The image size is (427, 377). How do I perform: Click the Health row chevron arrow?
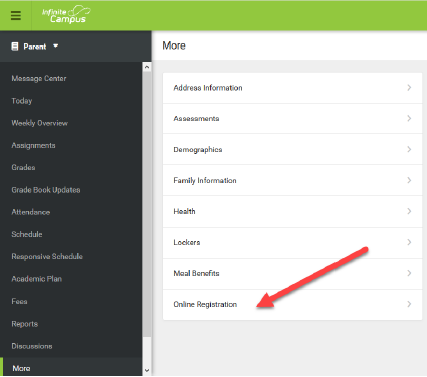click(409, 211)
